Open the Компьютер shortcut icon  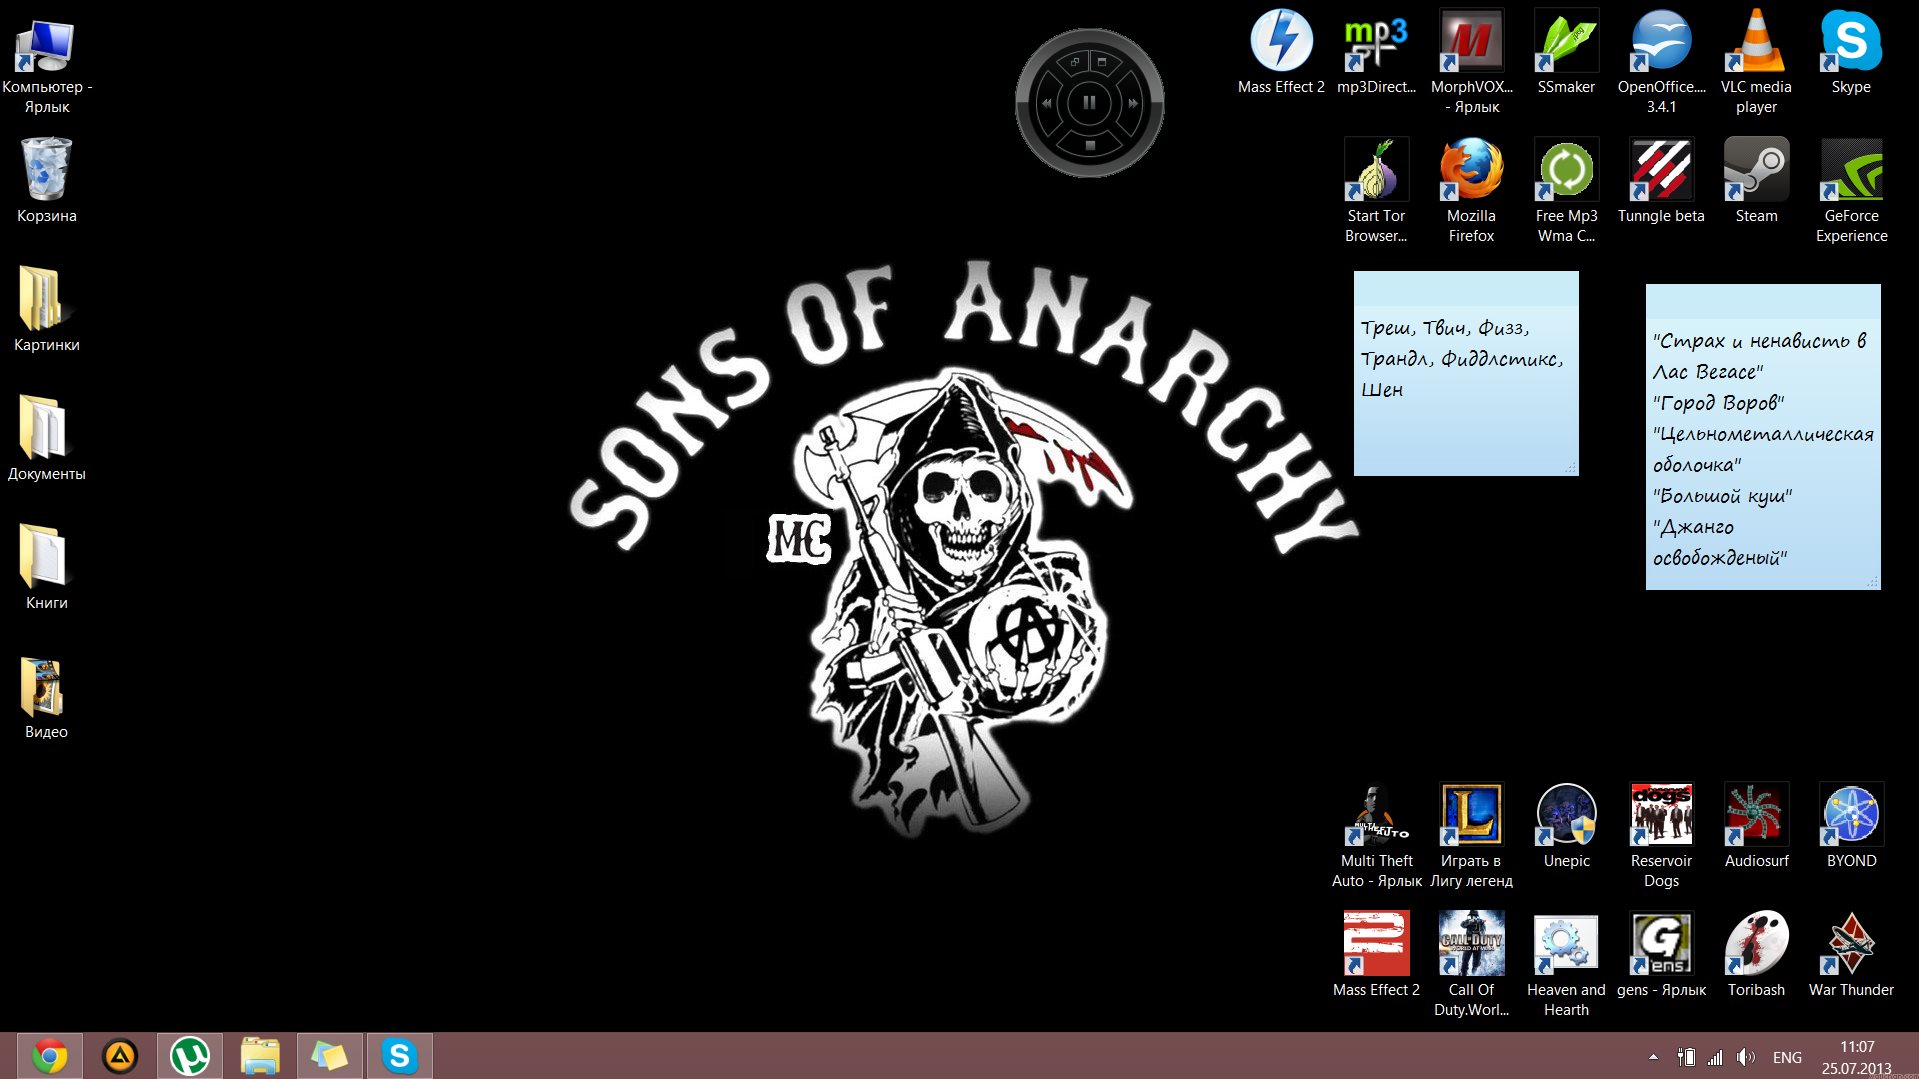coord(46,45)
